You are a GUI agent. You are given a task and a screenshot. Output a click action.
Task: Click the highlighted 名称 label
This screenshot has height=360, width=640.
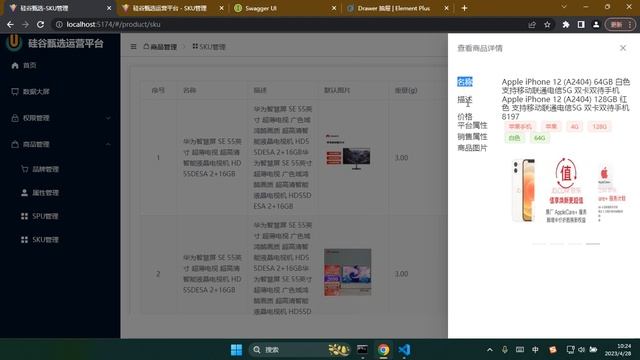click(x=465, y=82)
